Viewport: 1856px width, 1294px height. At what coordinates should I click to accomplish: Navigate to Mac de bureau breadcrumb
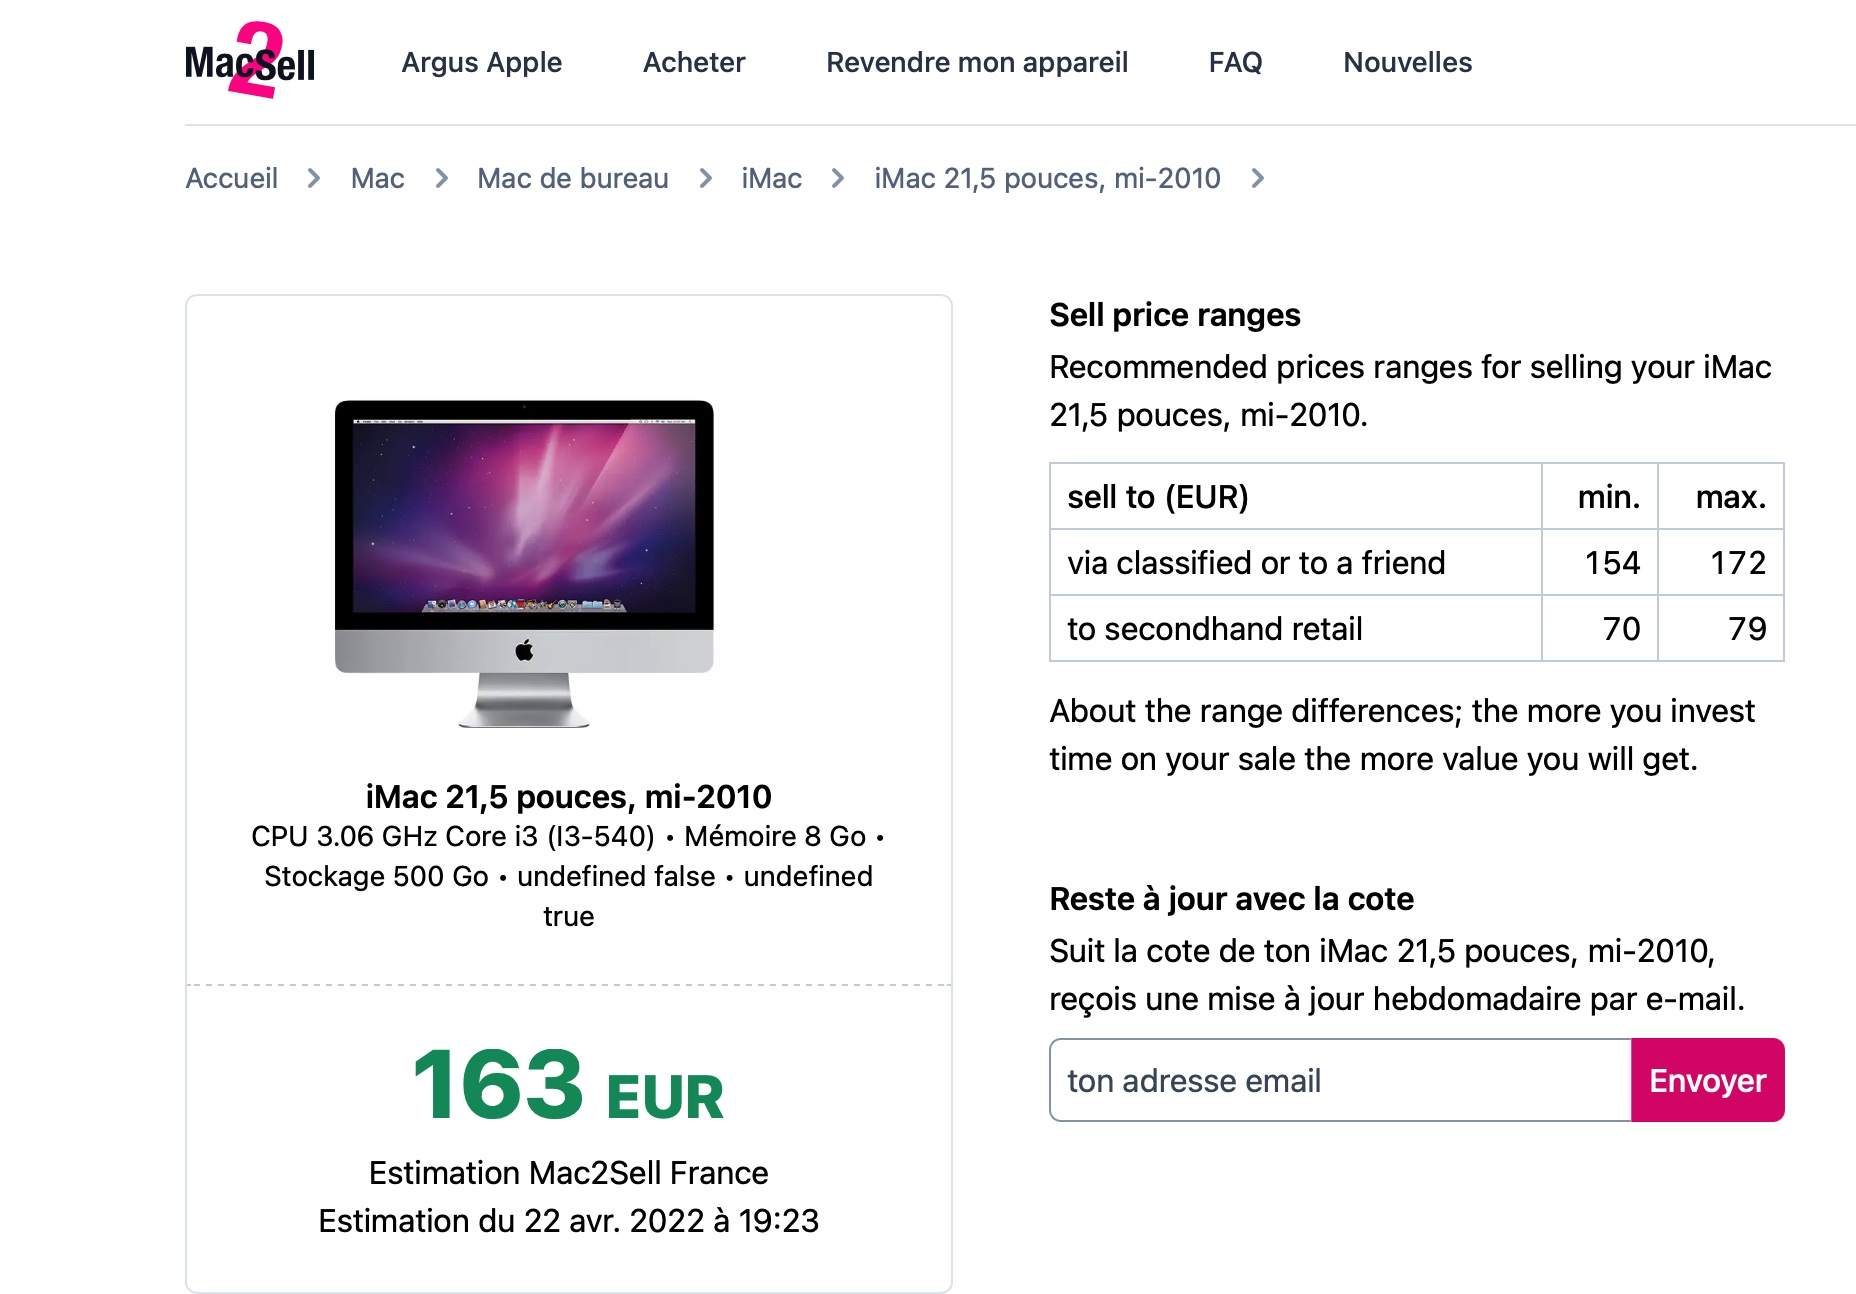pos(573,178)
